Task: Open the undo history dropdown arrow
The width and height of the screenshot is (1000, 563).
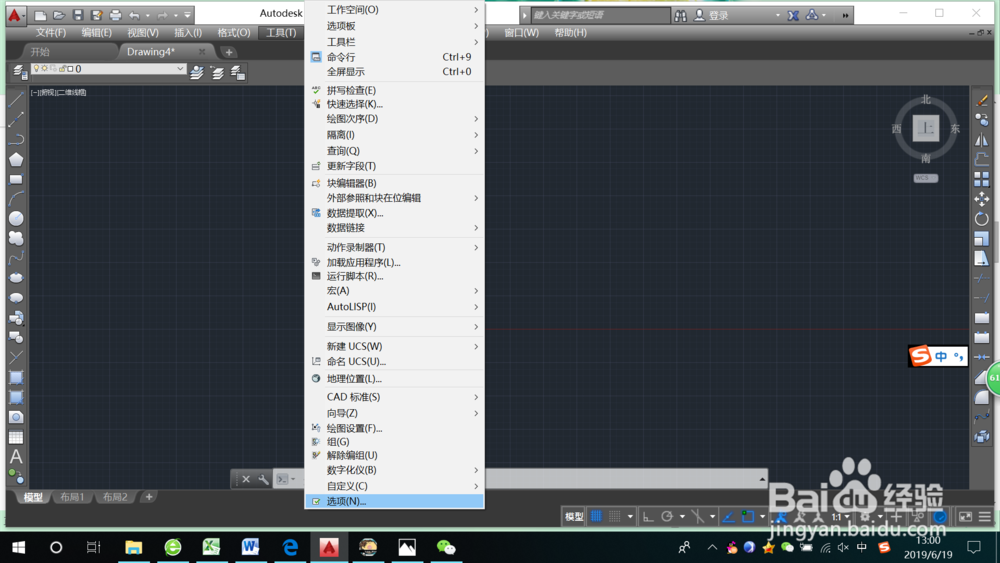Action: tap(147, 15)
